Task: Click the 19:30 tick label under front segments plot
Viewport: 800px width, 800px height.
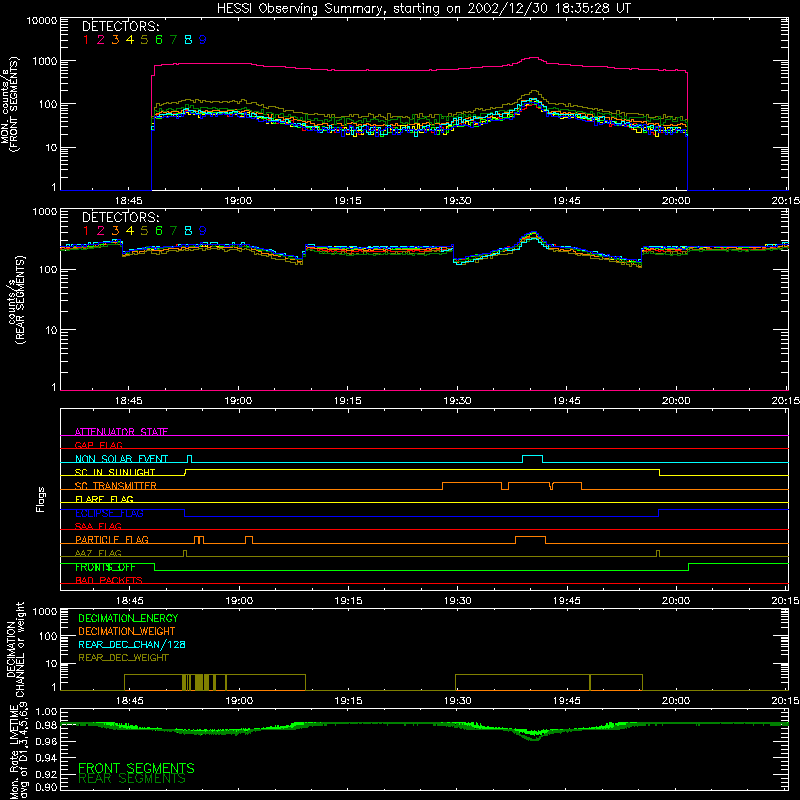Action: click(x=457, y=201)
